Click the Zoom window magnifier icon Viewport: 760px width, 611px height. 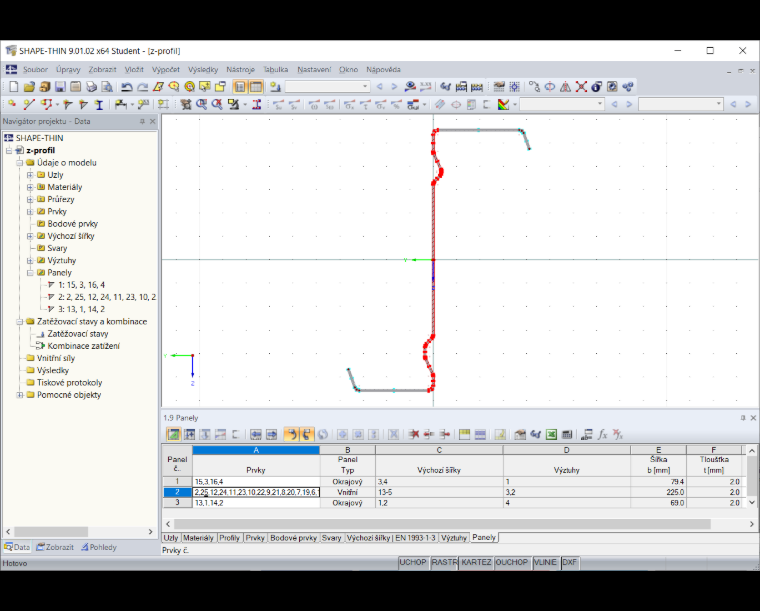(x=202, y=104)
